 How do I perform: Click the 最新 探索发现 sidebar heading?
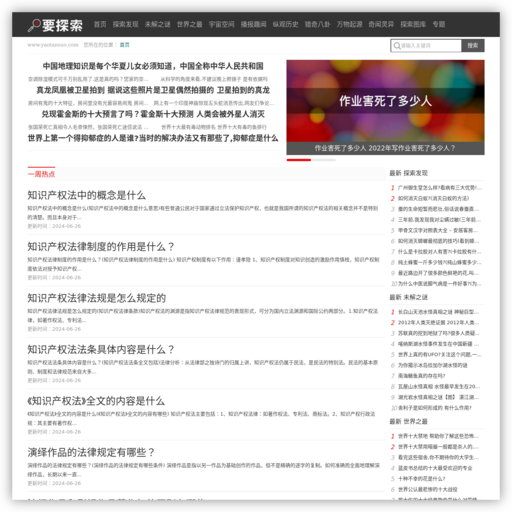coord(409,173)
